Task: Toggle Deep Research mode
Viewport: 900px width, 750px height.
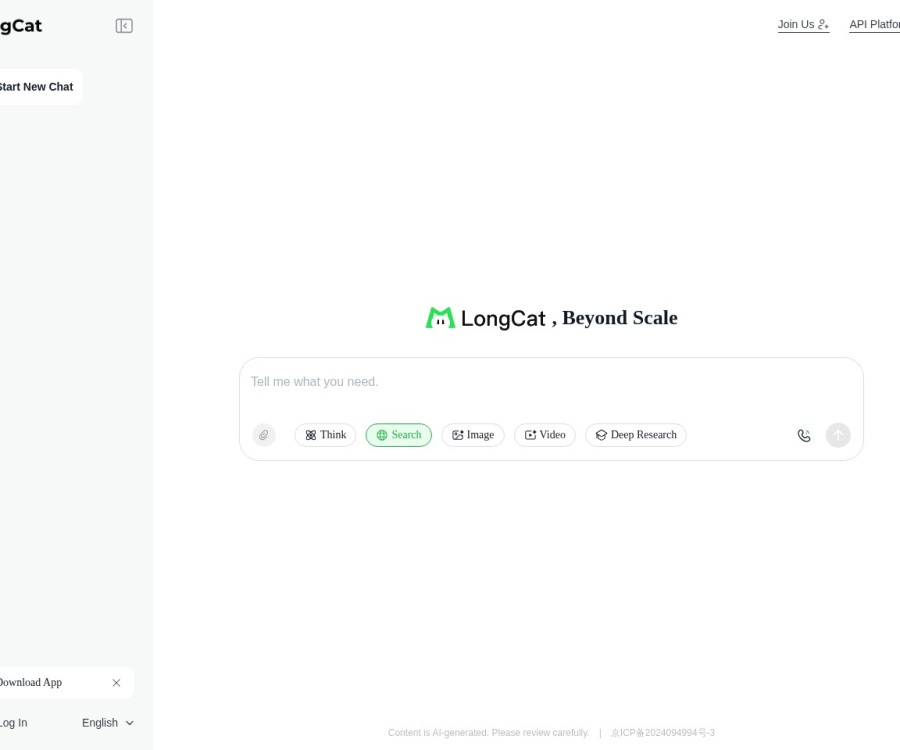Action: (x=636, y=435)
